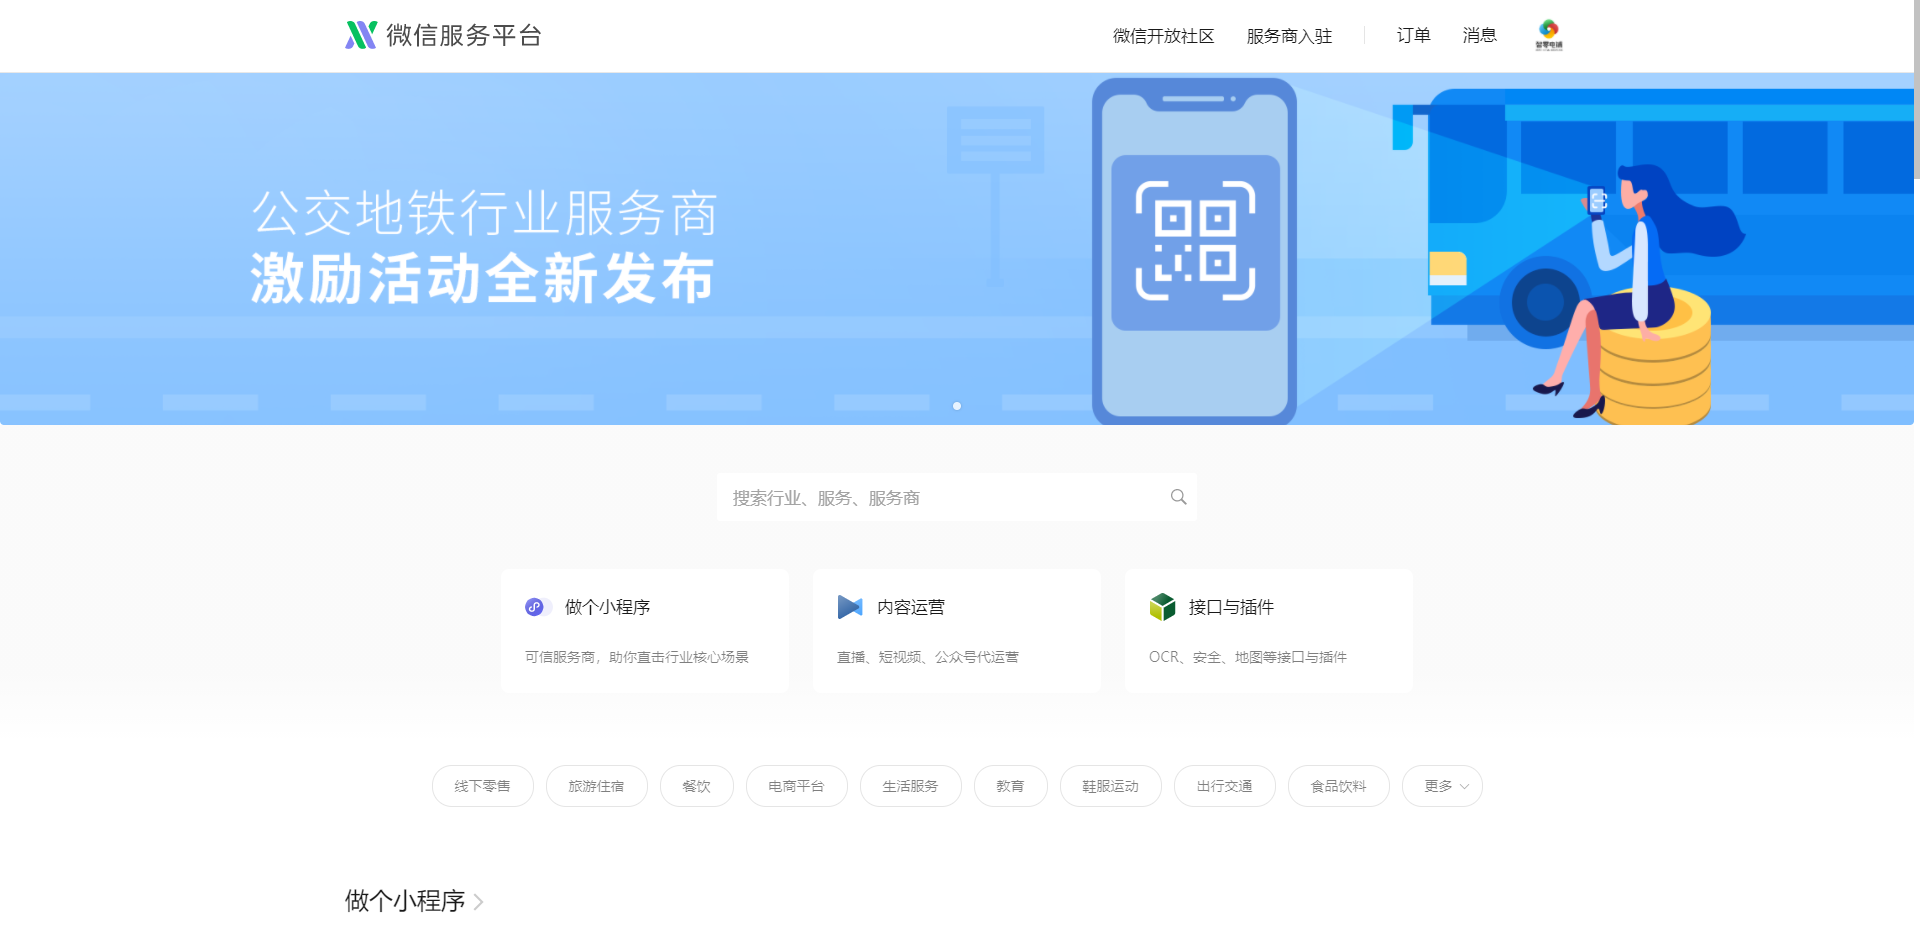Open 消息 in the top navigation

pos(1479,36)
